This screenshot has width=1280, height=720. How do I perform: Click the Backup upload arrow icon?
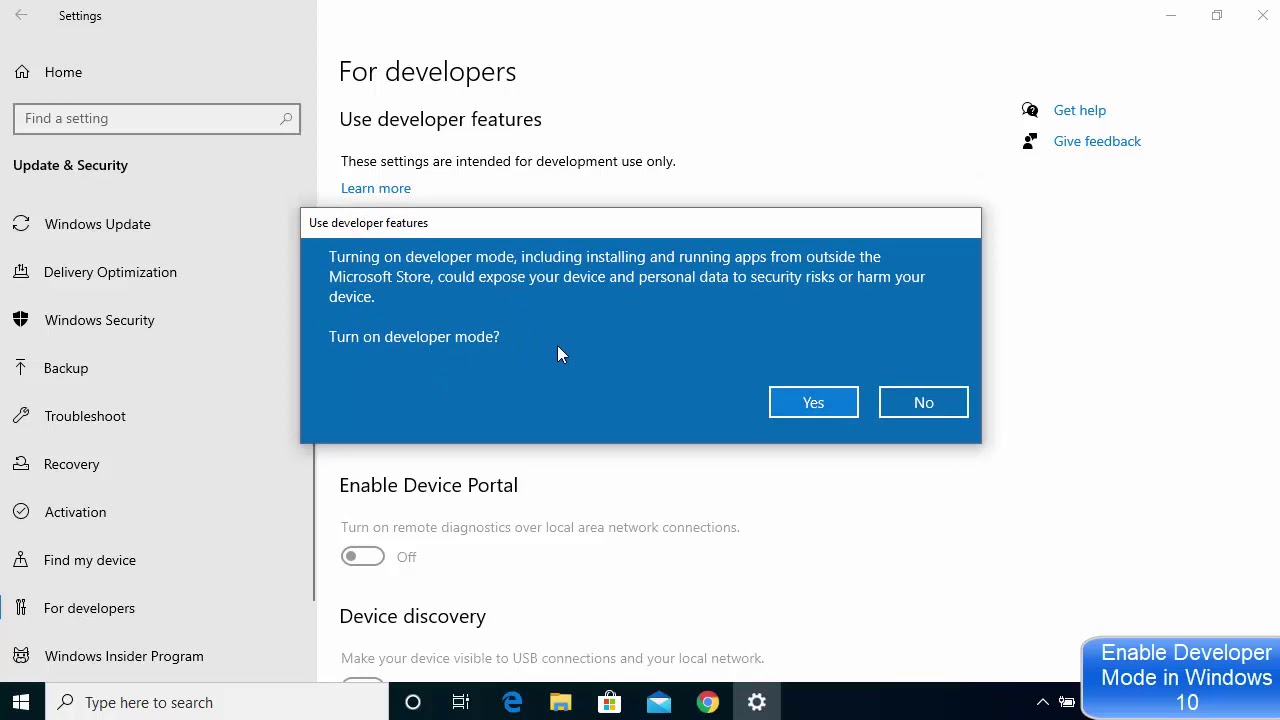(x=21, y=368)
